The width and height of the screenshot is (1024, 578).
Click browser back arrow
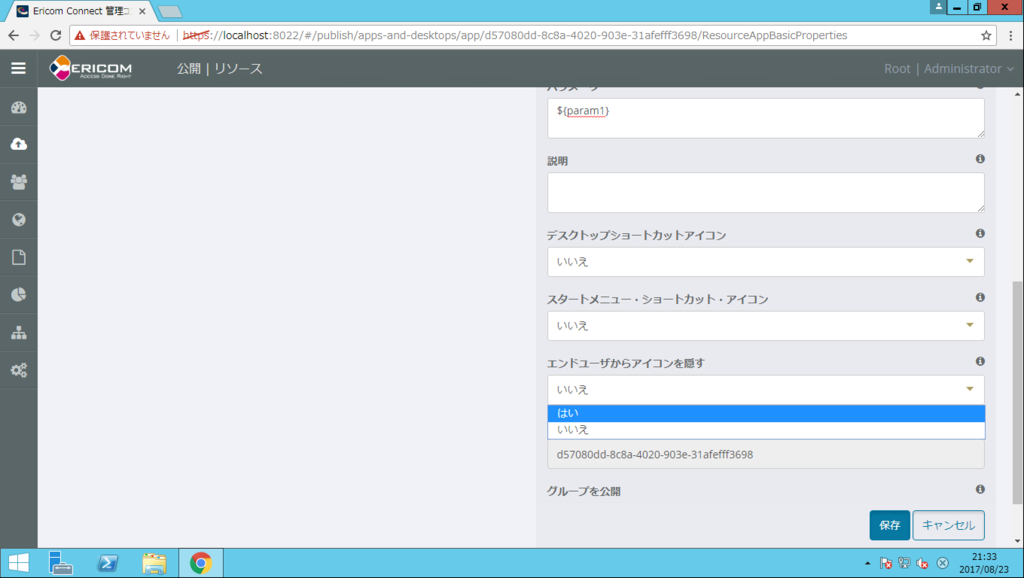click(x=14, y=35)
